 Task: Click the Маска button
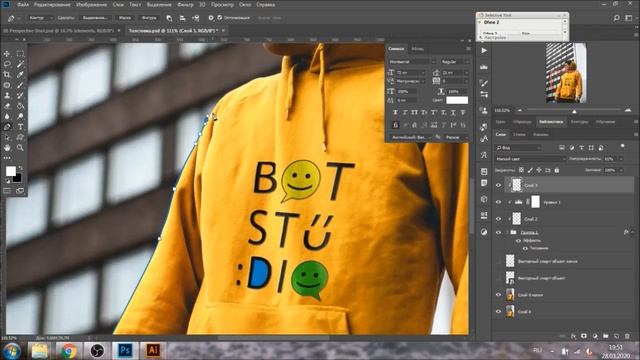coord(125,18)
